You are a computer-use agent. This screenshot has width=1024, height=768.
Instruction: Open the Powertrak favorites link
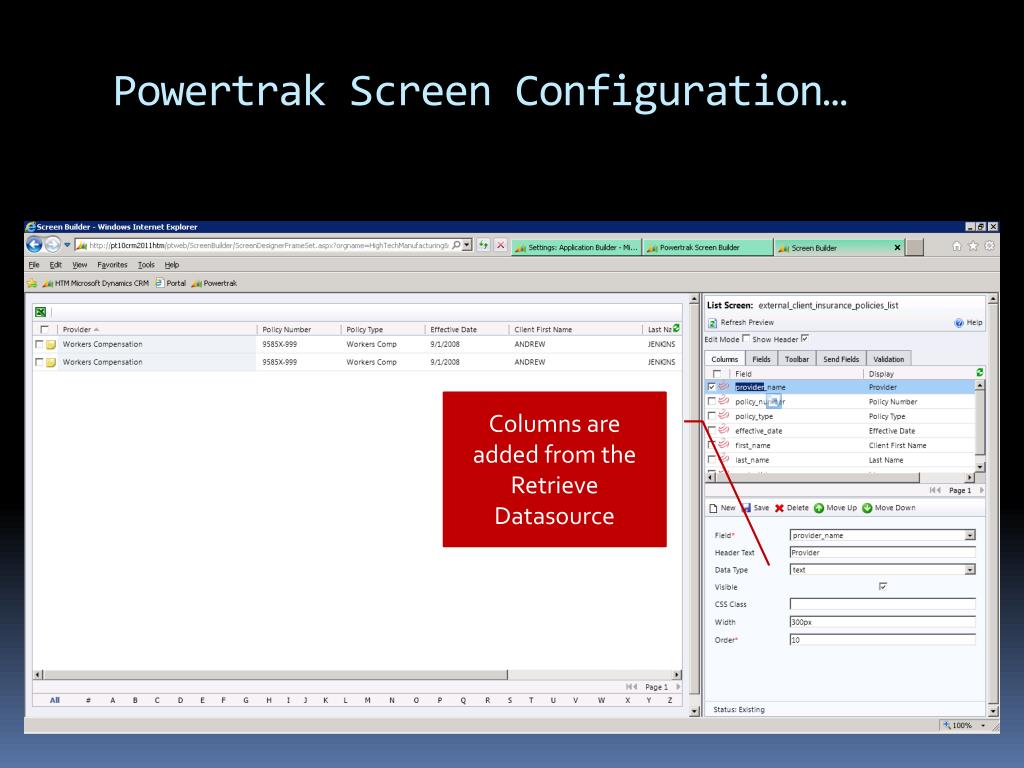[214, 283]
